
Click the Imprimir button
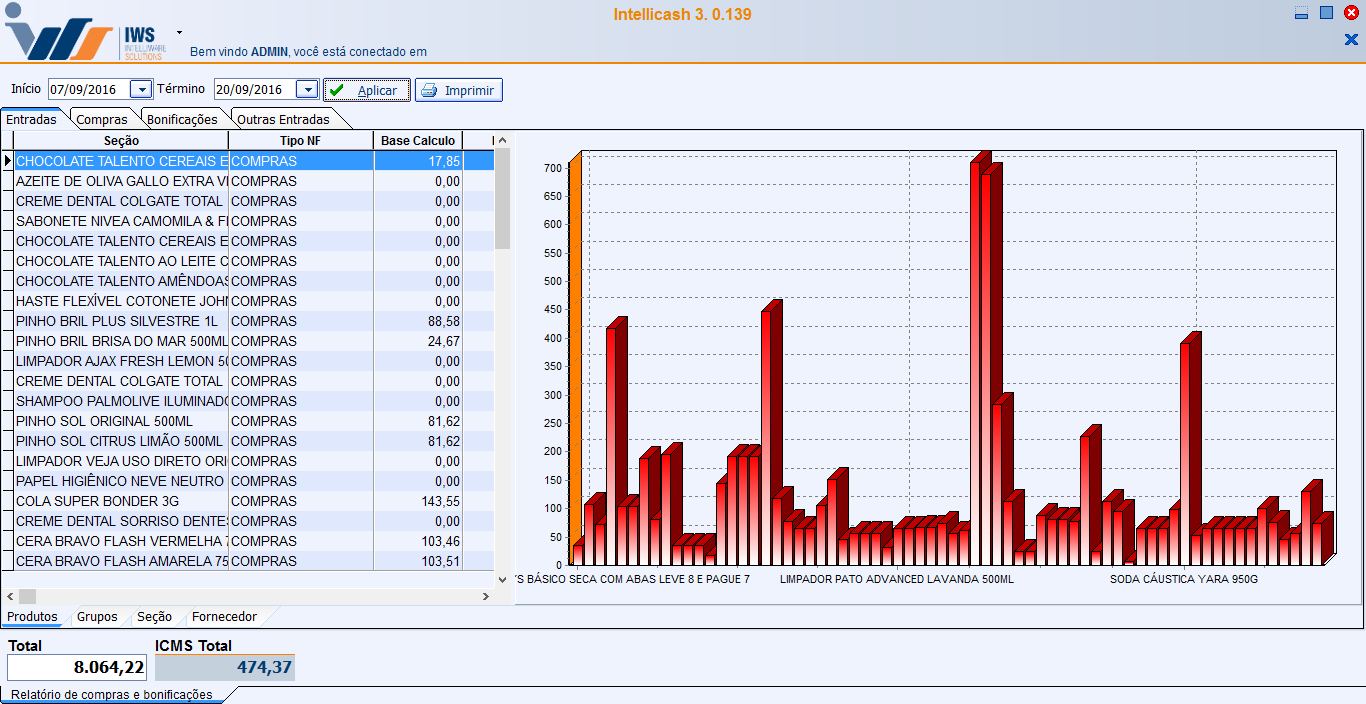point(459,90)
